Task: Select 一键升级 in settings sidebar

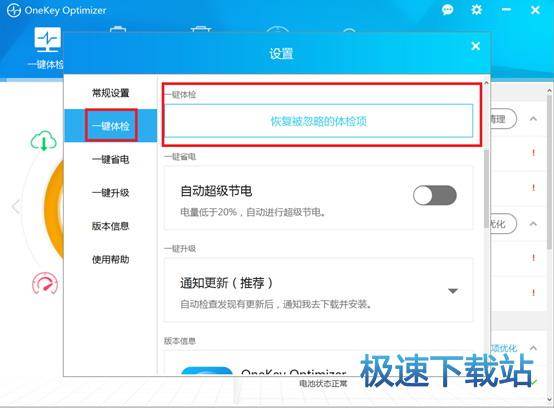Action: (111, 193)
